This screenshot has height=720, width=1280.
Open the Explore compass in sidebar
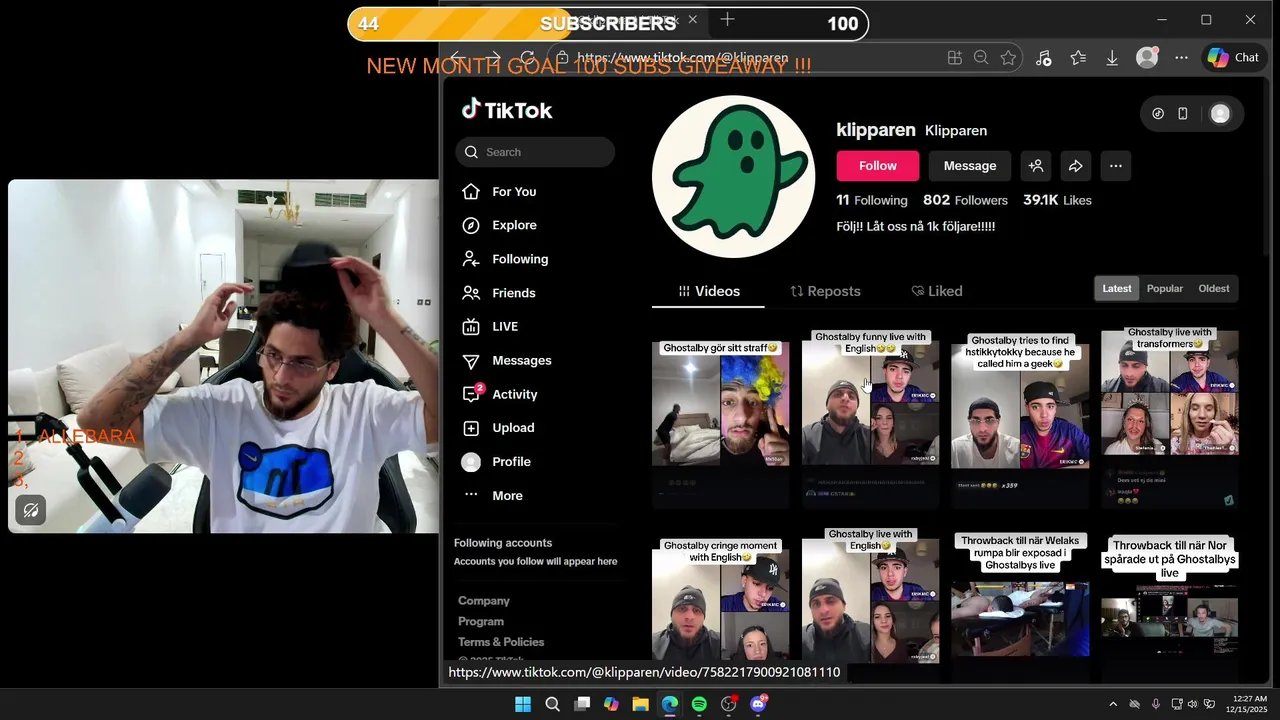click(x=499, y=225)
